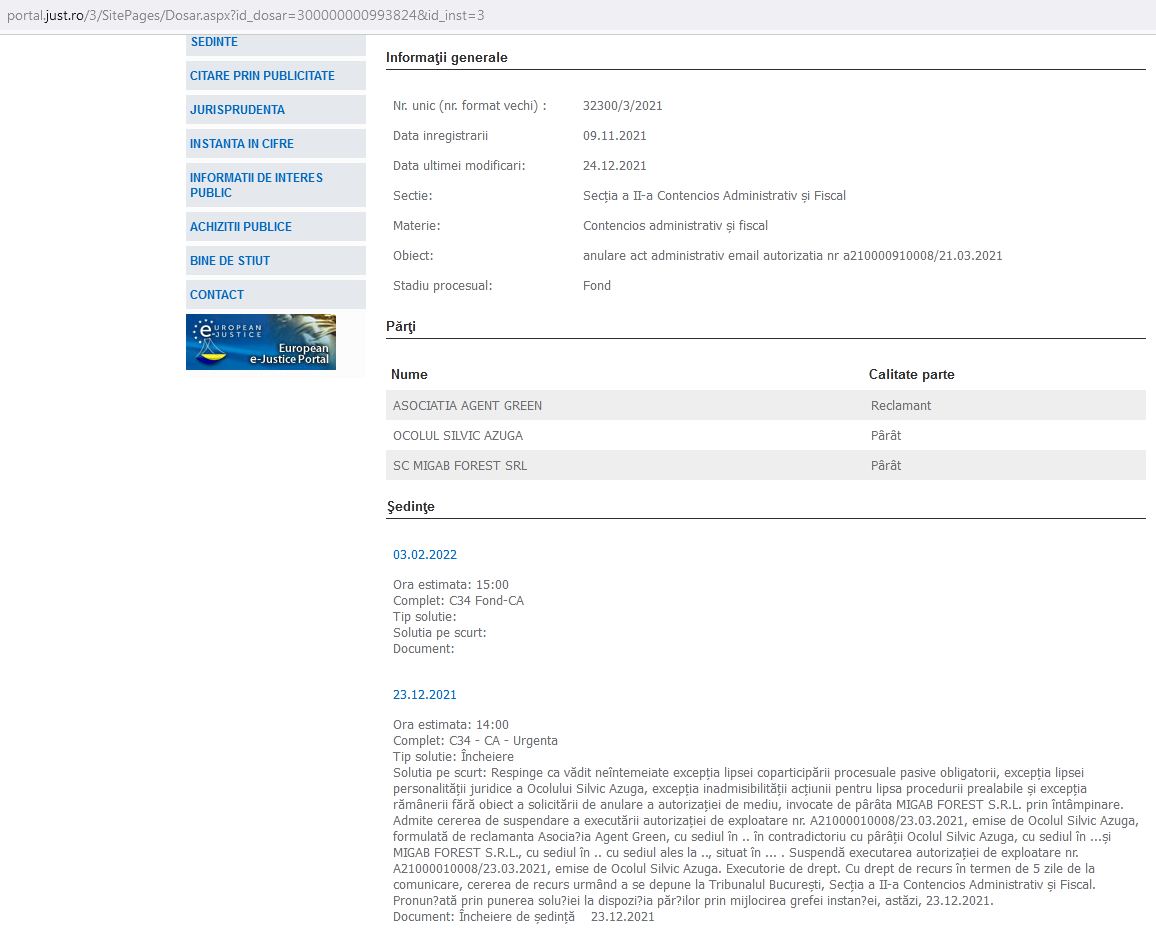
Task: Open the BINE DE STIUT page
Action: [230, 261]
